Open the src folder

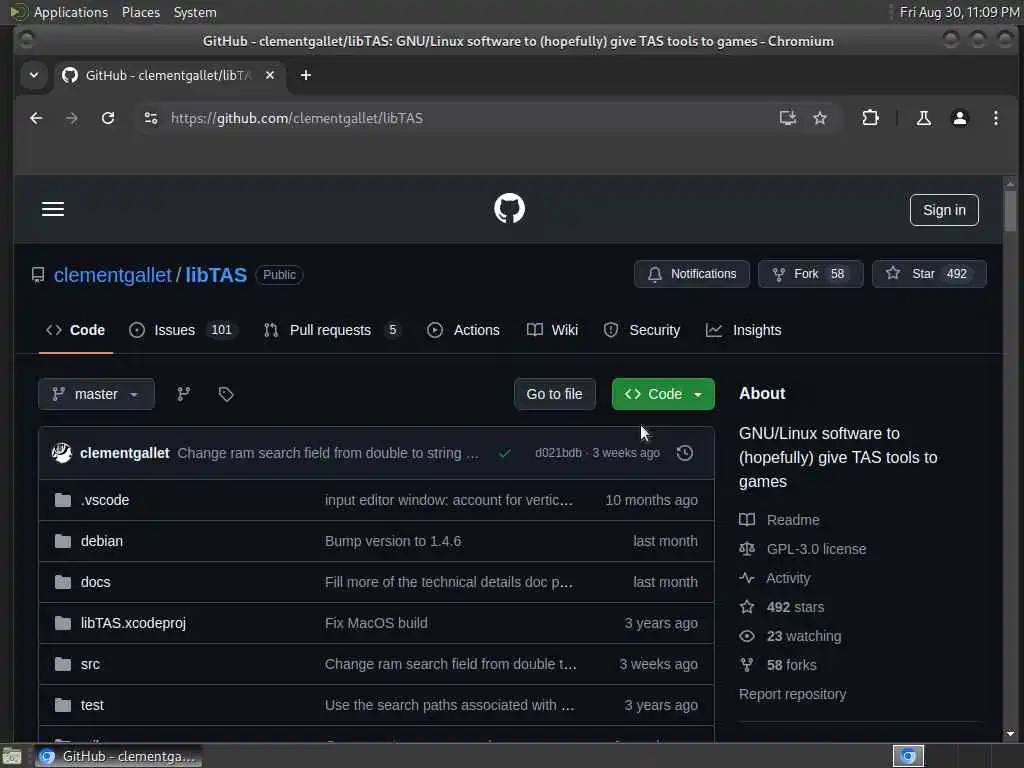coord(90,664)
